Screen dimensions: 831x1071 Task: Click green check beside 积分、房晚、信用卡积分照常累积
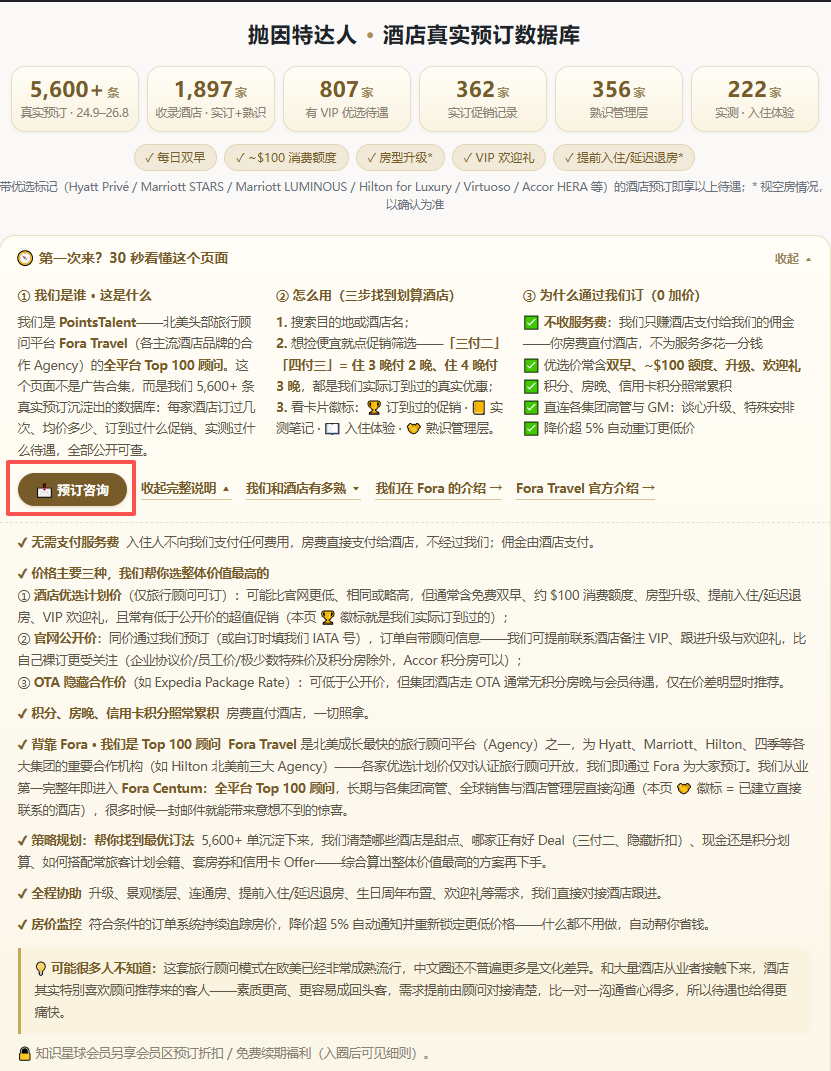[531, 387]
